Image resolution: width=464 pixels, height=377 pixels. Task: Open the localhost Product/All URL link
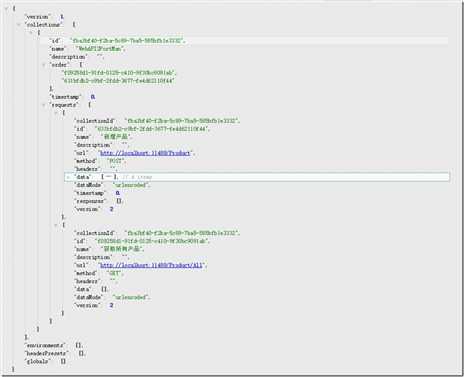pos(151,265)
